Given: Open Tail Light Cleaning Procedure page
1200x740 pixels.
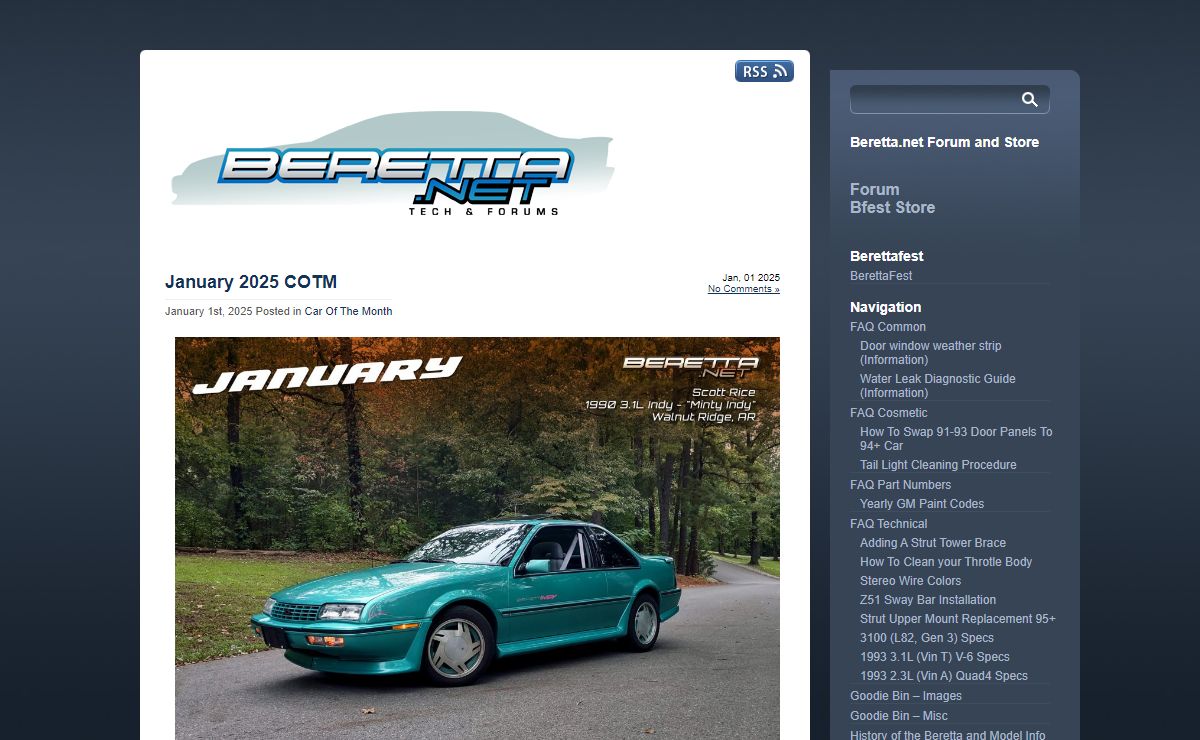Looking at the screenshot, I should click(x=938, y=465).
